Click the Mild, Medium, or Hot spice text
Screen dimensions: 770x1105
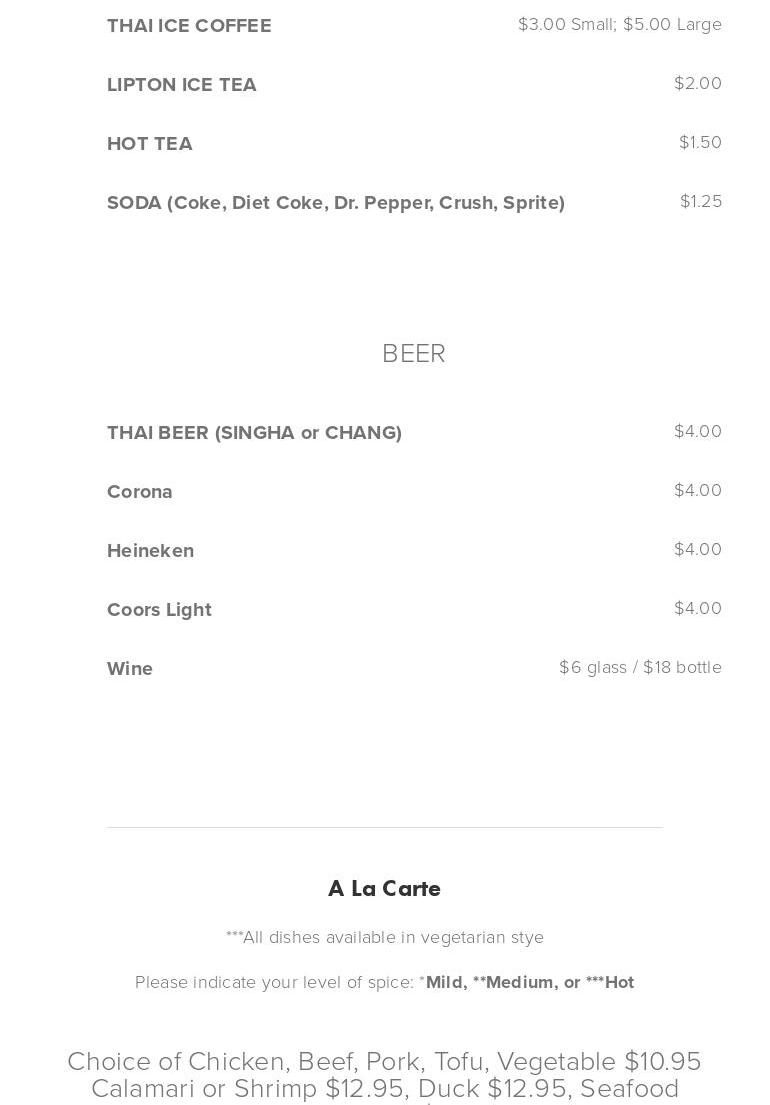click(529, 982)
